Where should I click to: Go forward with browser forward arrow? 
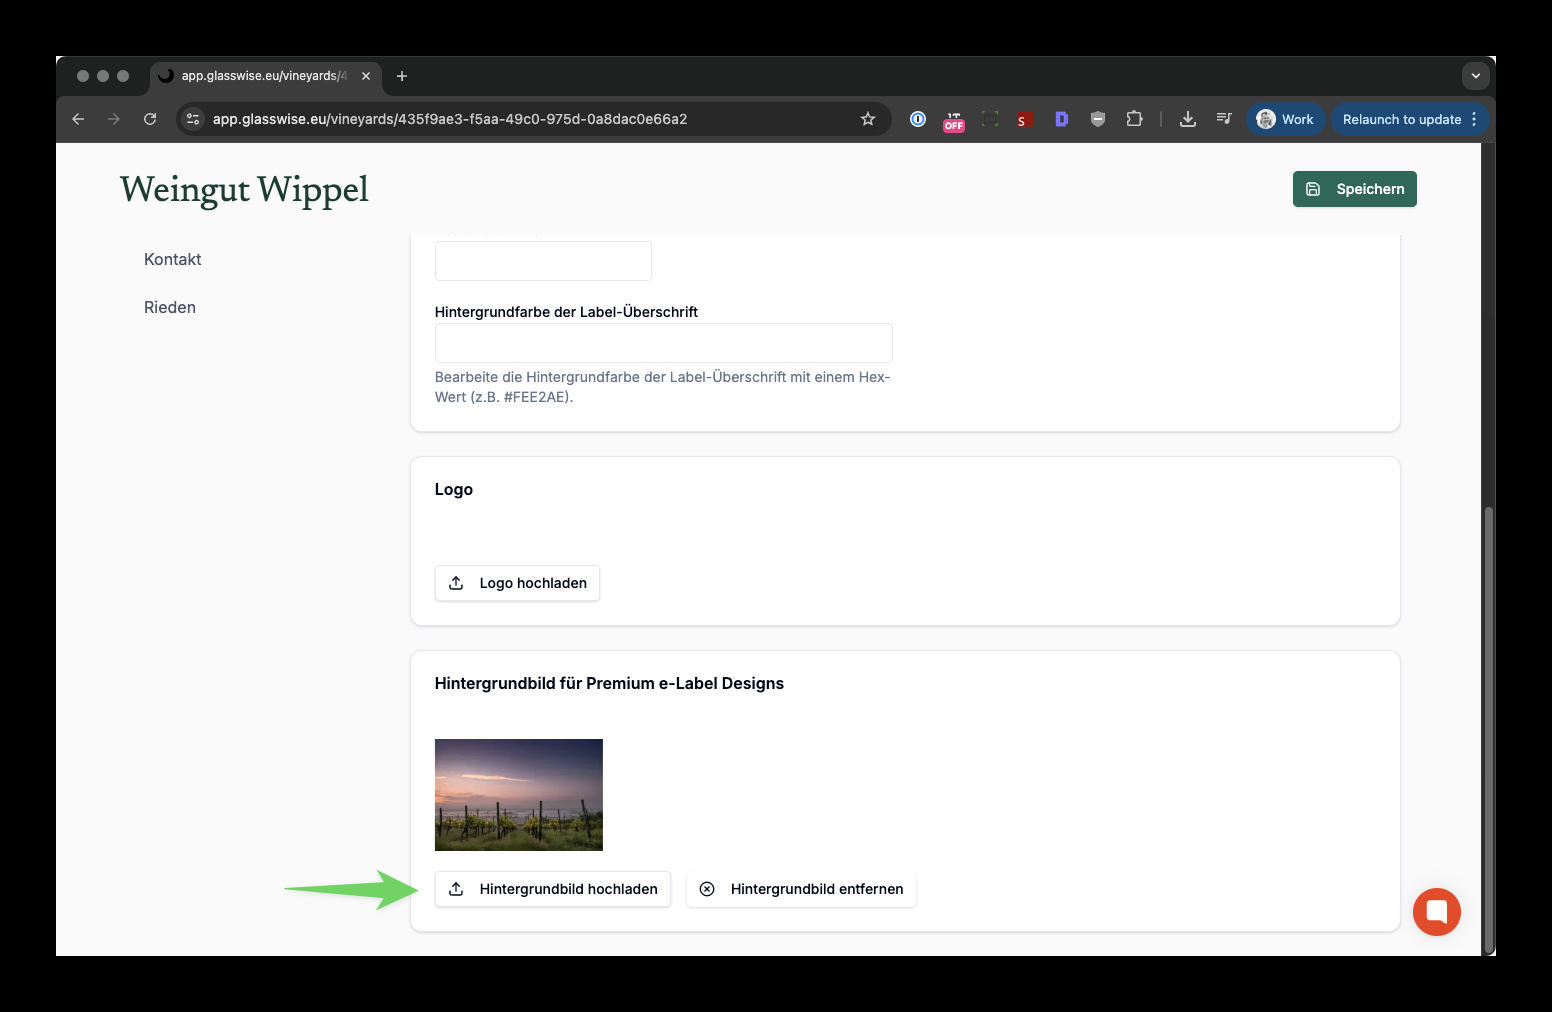click(114, 119)
